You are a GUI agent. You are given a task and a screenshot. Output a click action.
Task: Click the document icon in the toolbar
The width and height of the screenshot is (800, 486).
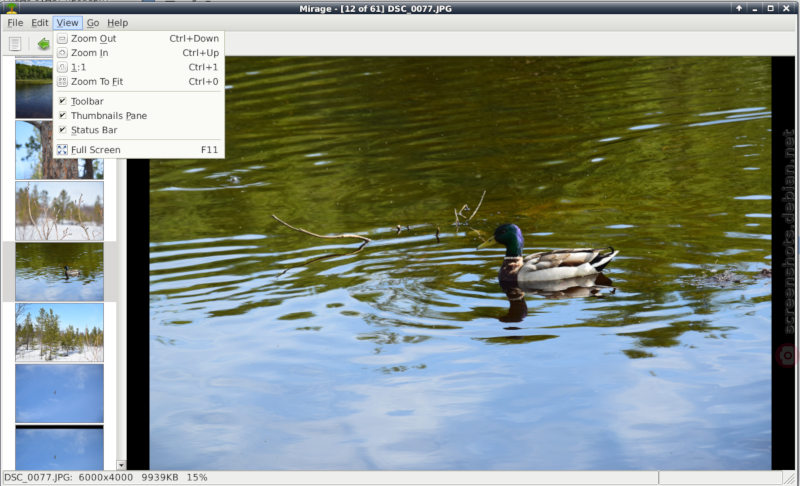pos(15,44)
